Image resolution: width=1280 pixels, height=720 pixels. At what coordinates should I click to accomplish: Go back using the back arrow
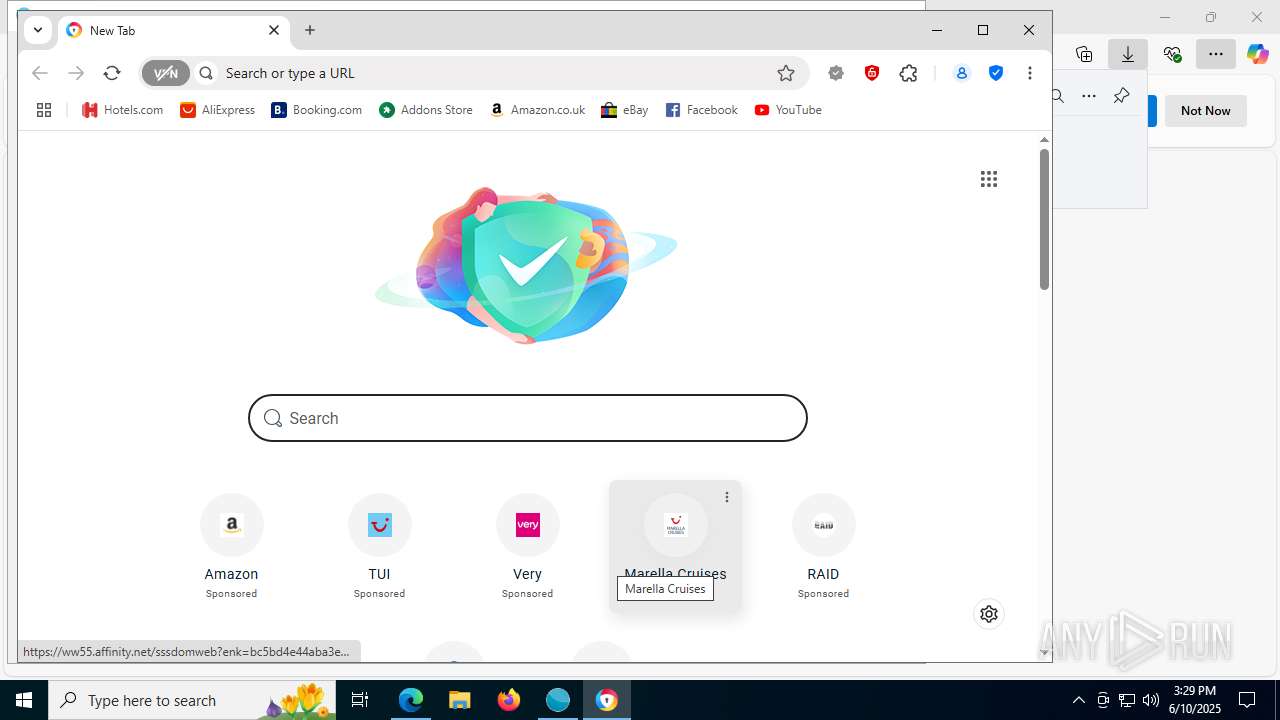coord(40,73)
